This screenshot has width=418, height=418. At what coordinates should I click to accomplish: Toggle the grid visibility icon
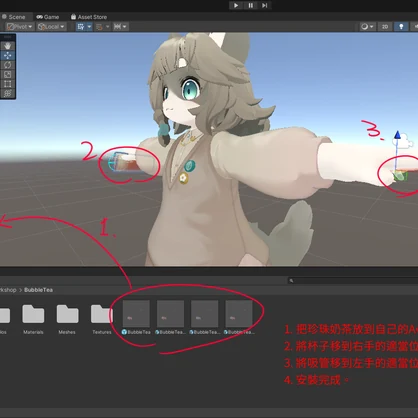click(x=81, y=27)
